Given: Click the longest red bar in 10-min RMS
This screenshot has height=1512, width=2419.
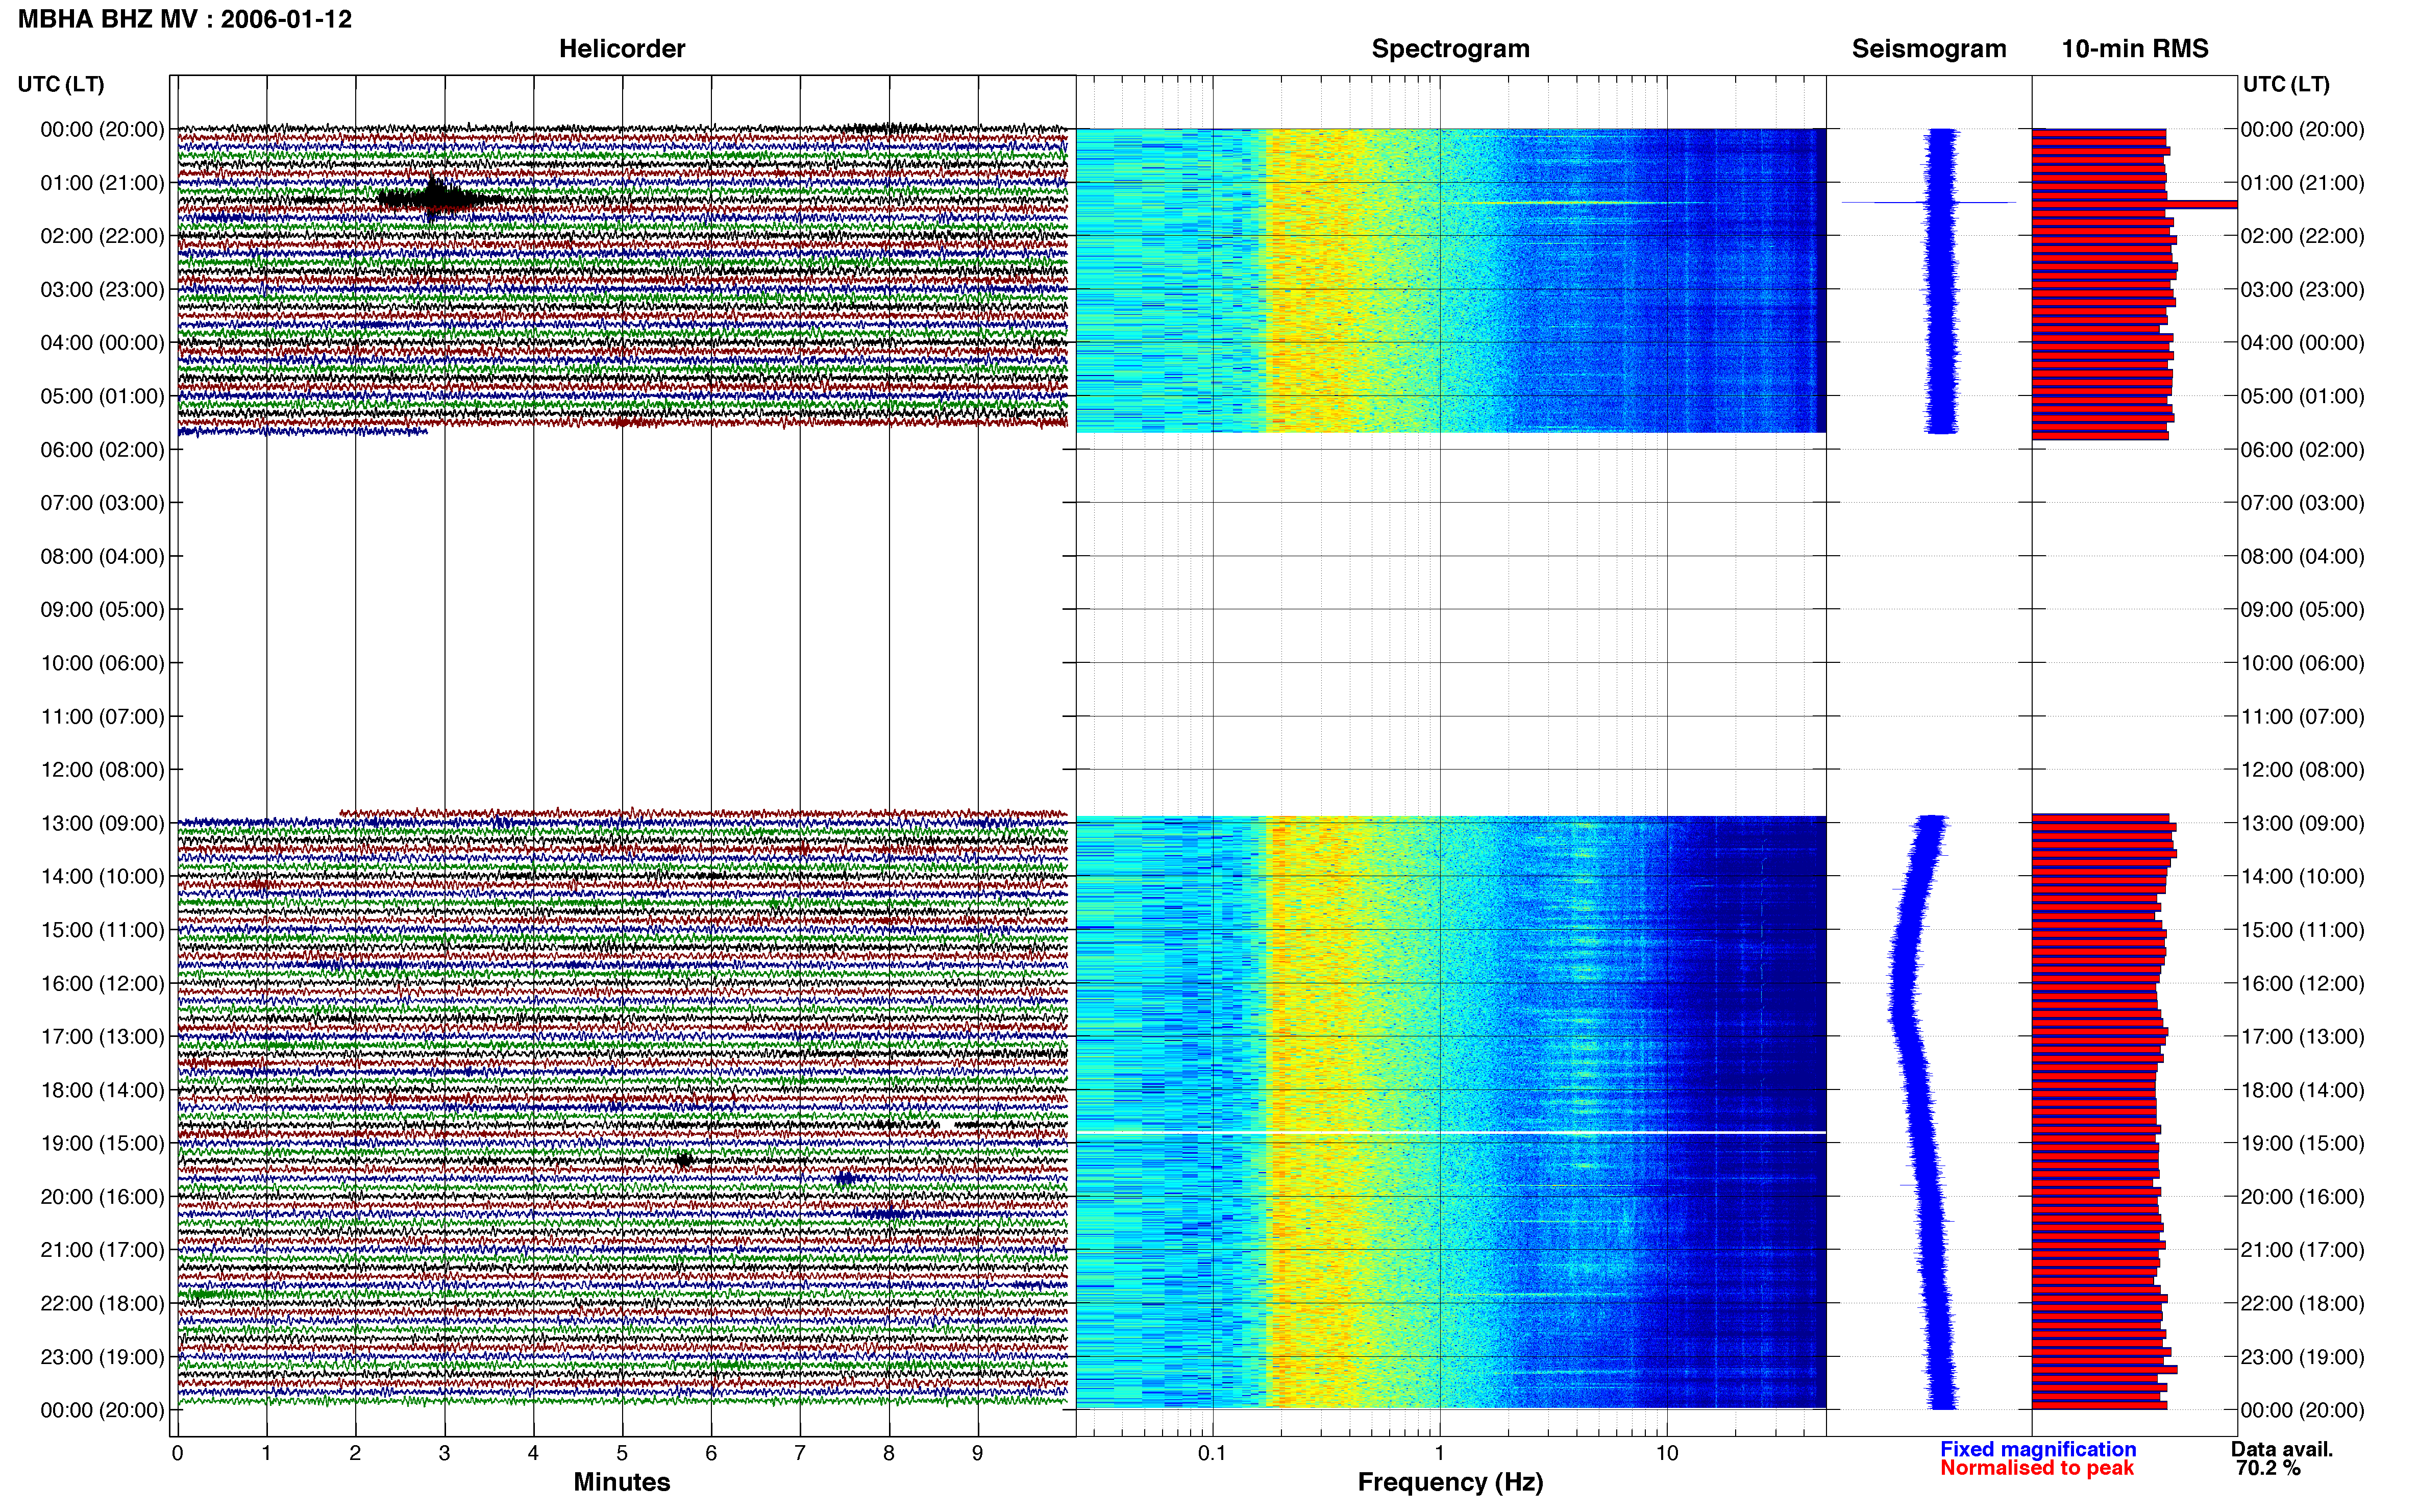Looking at the screenshot, I should coord(2134,204).
